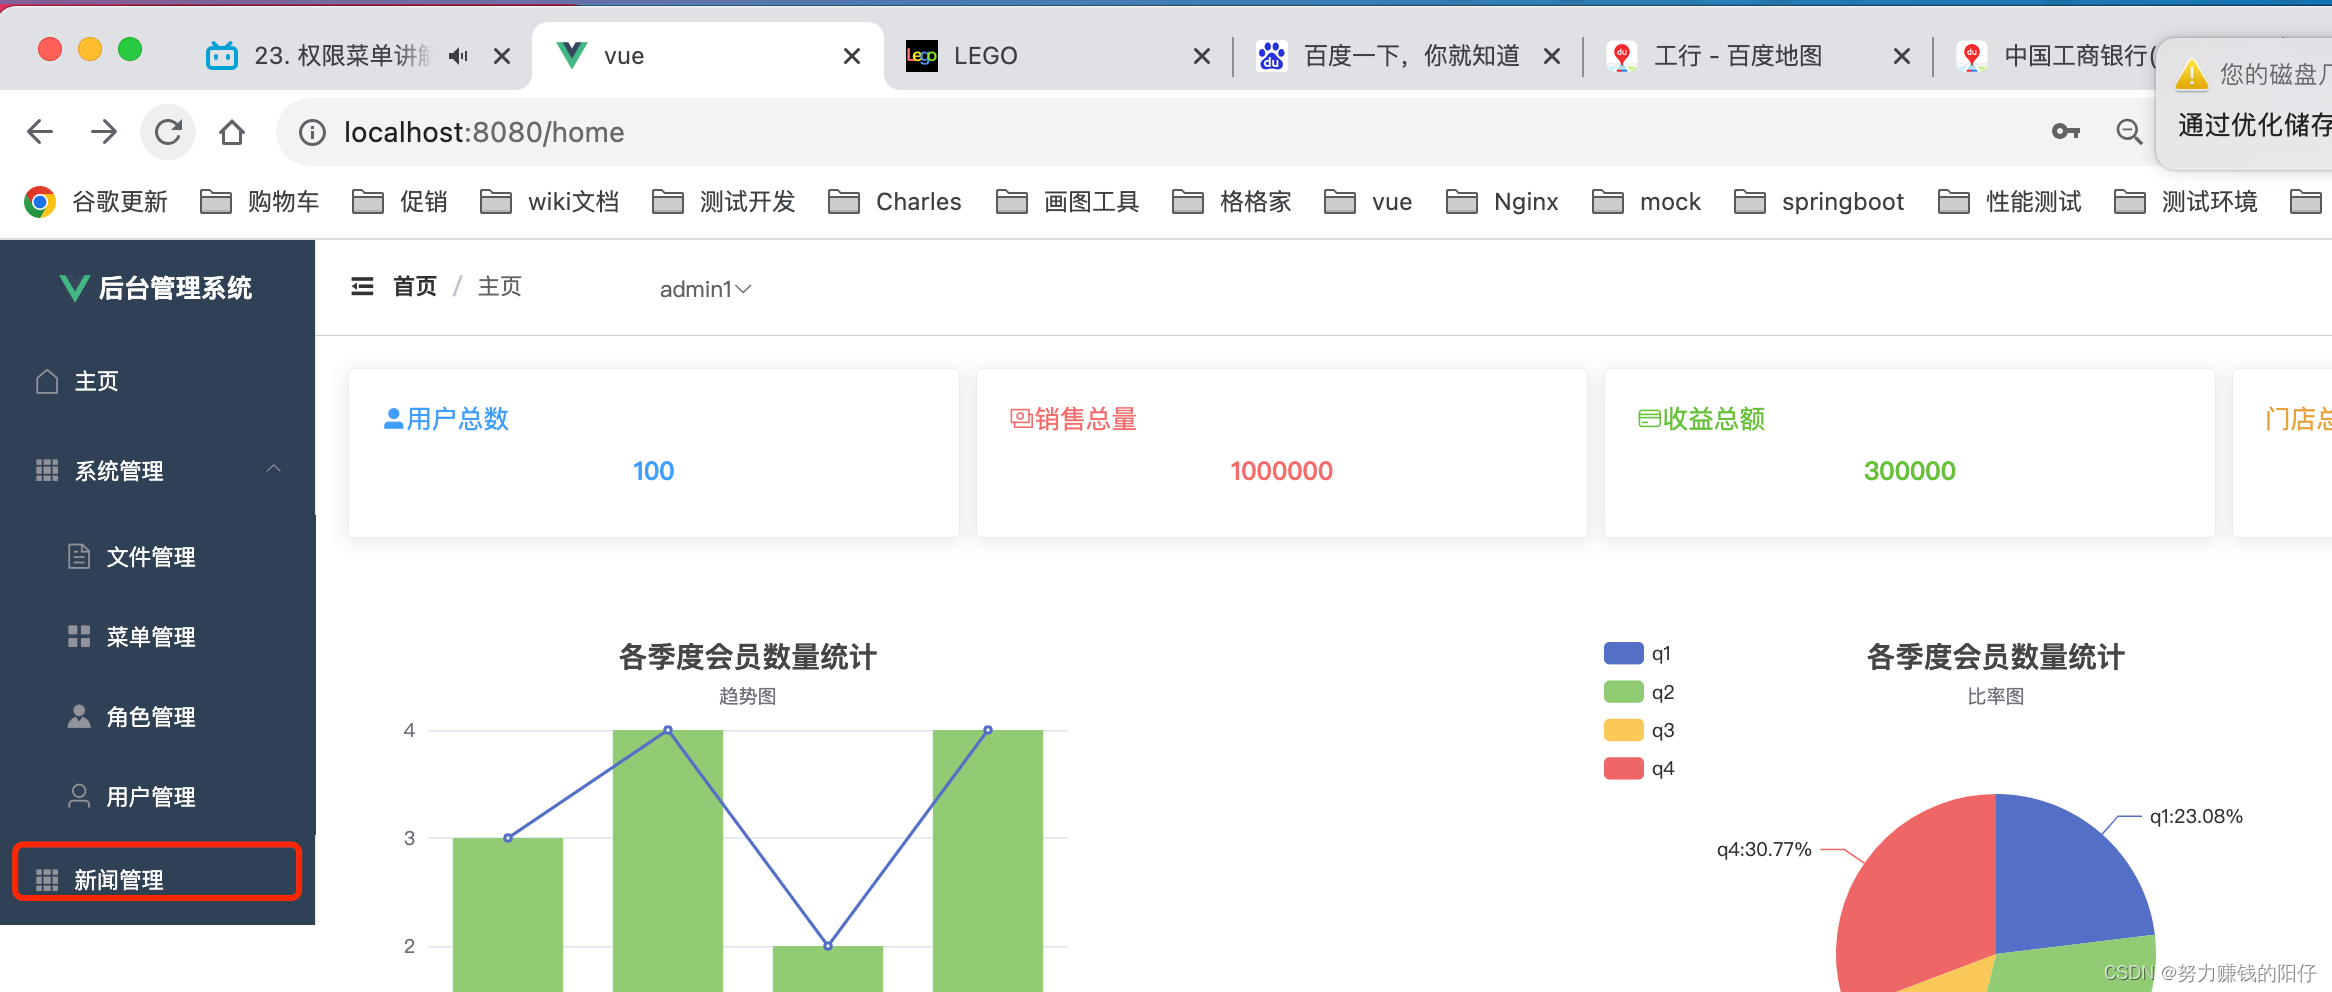Viewport: 2332px width, 992px height.
Task: Select 菜单管理 in the sidebar
Action: click(158, 636)
